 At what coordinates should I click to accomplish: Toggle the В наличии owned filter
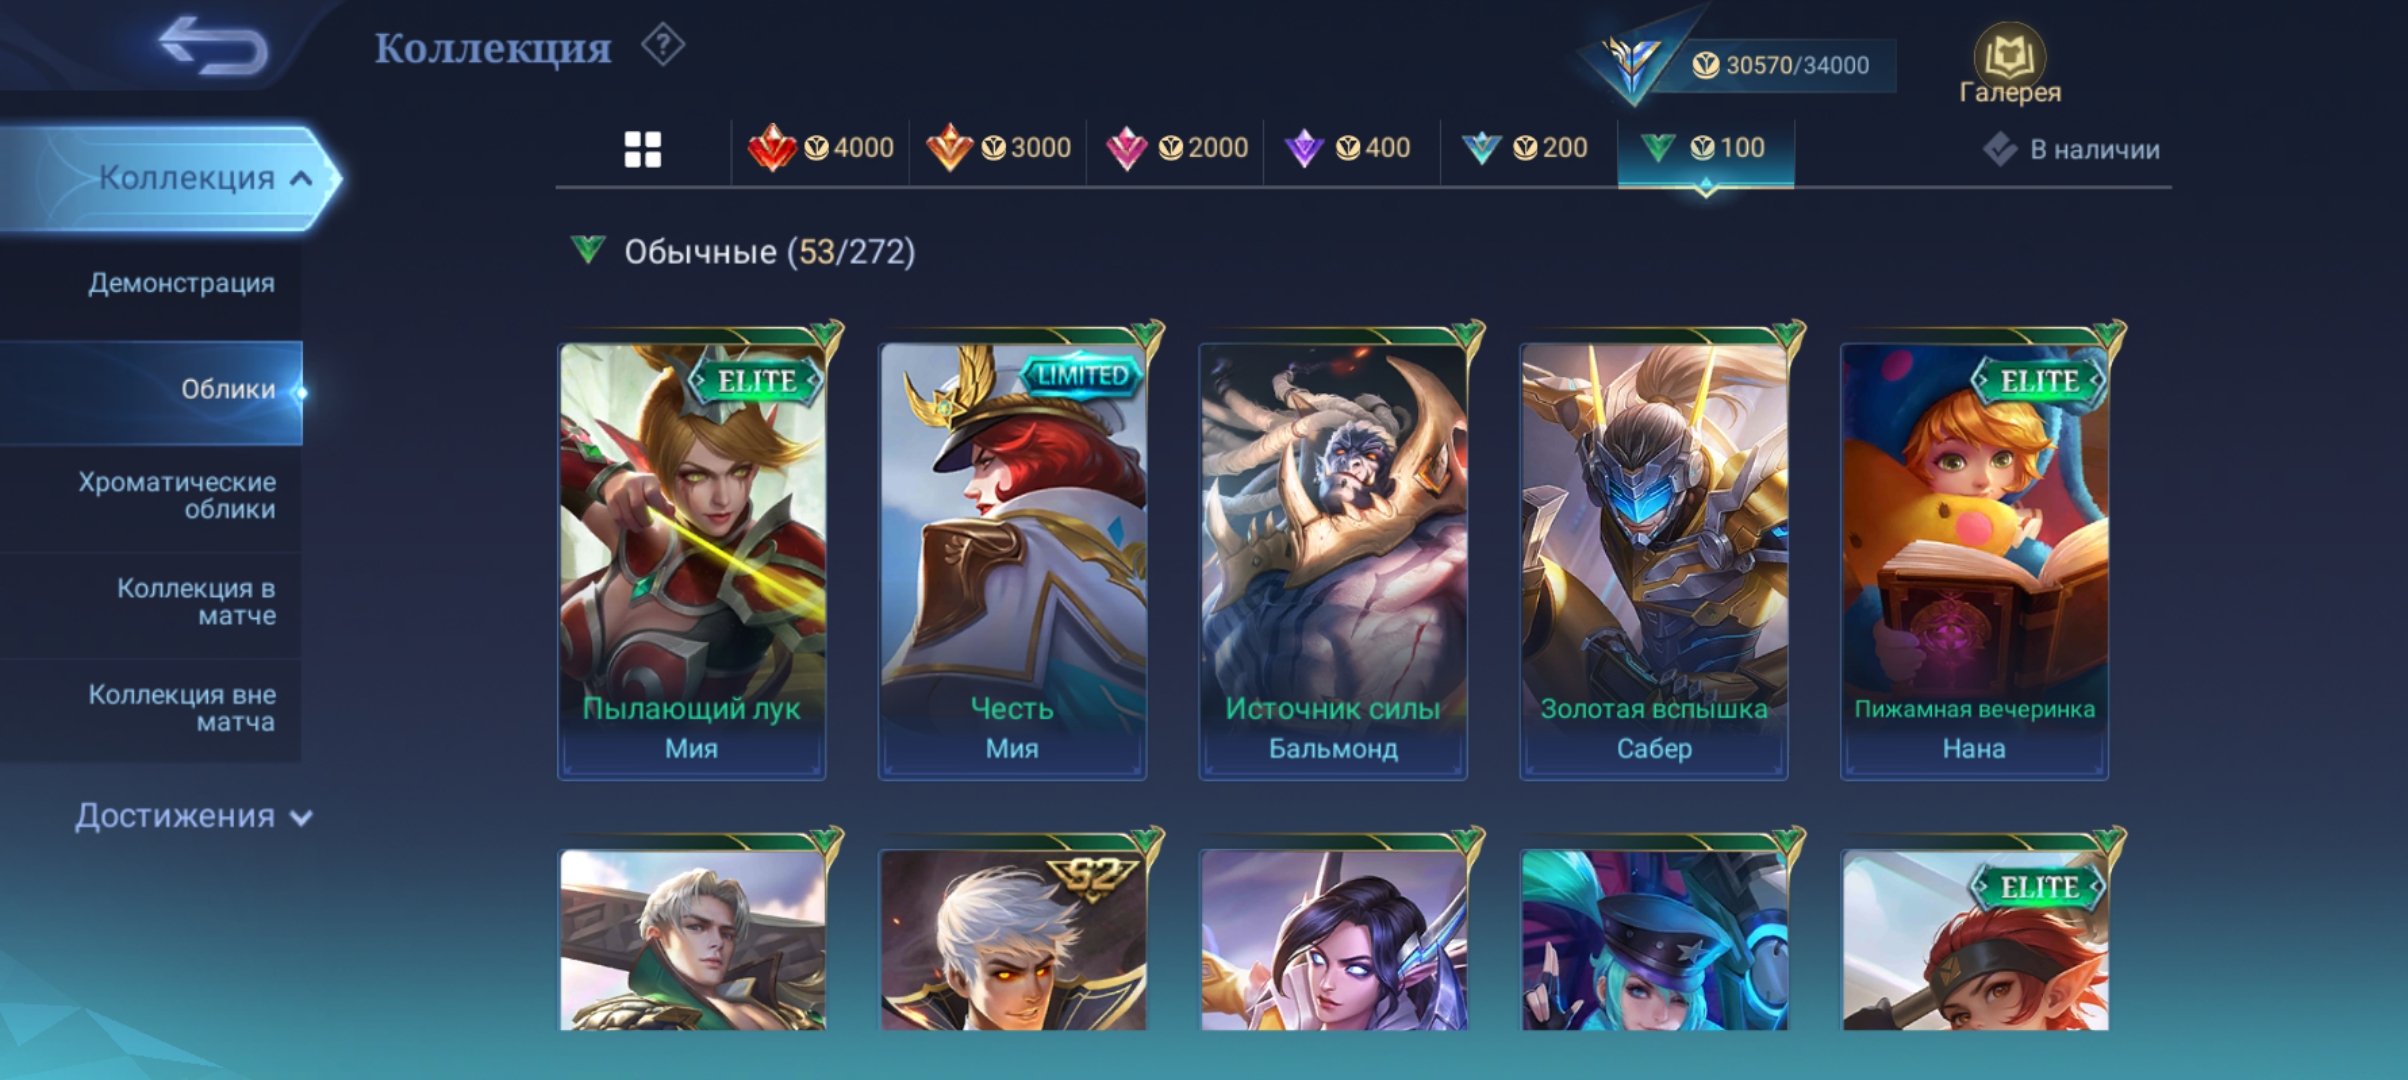(x=2071, y=150)
